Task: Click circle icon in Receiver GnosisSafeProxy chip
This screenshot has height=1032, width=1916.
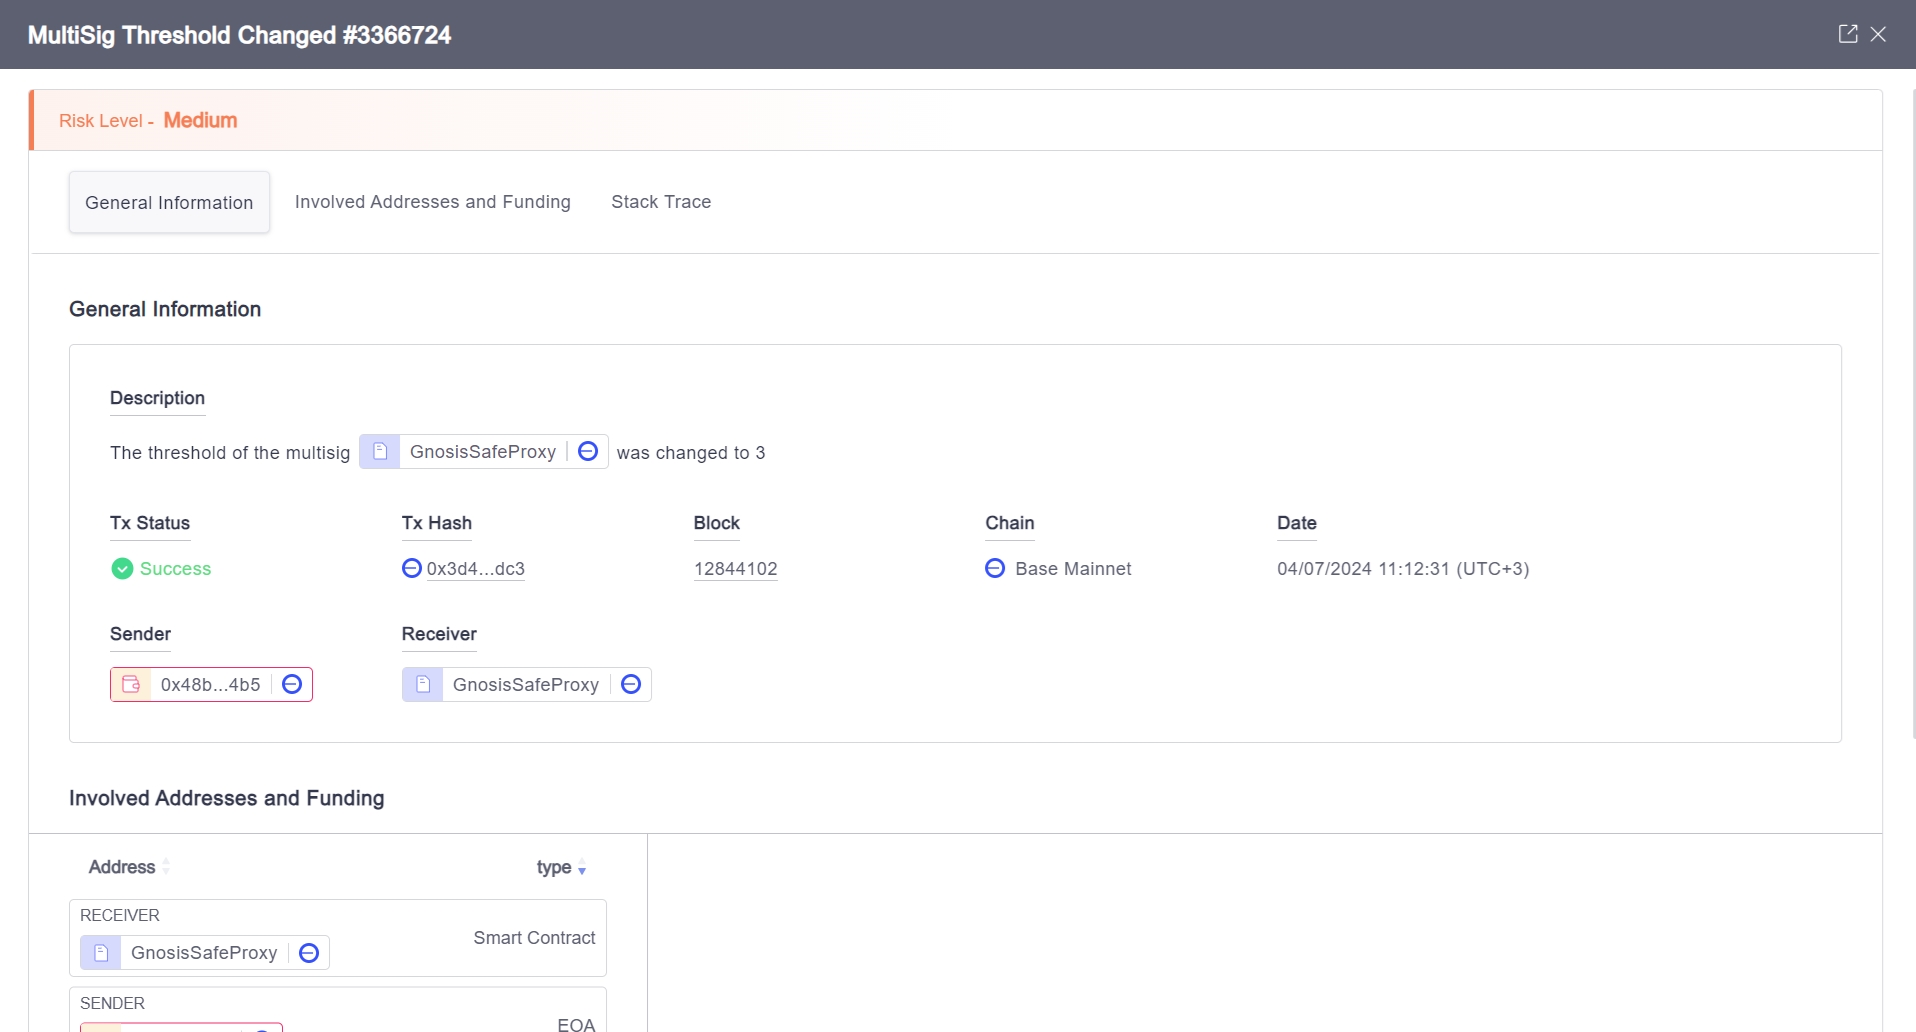Action: tap(631, 685)
